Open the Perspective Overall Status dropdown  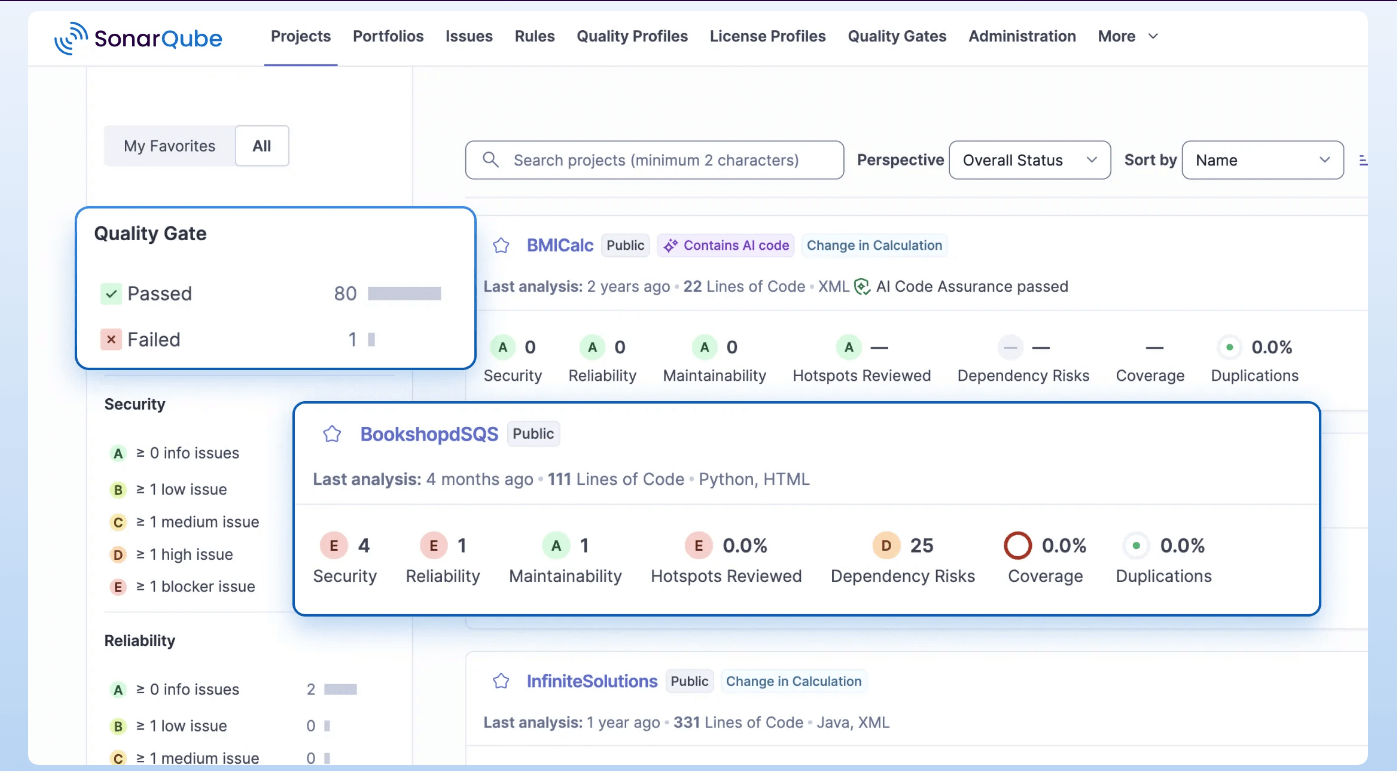click(1029, 160)
